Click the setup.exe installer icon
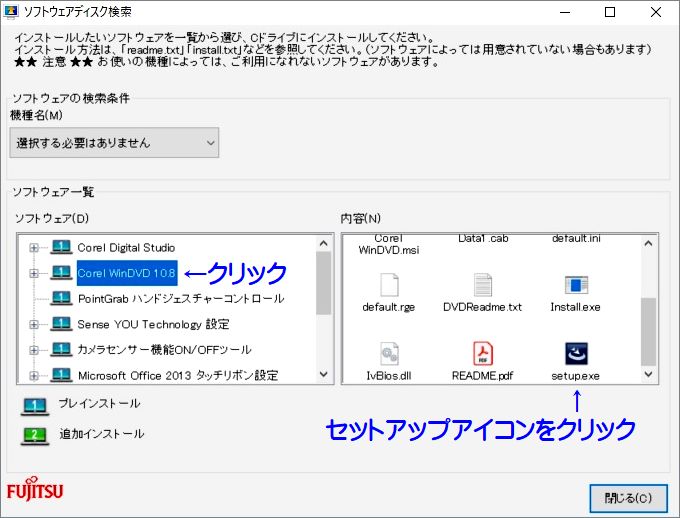 [x=576, y=353]
